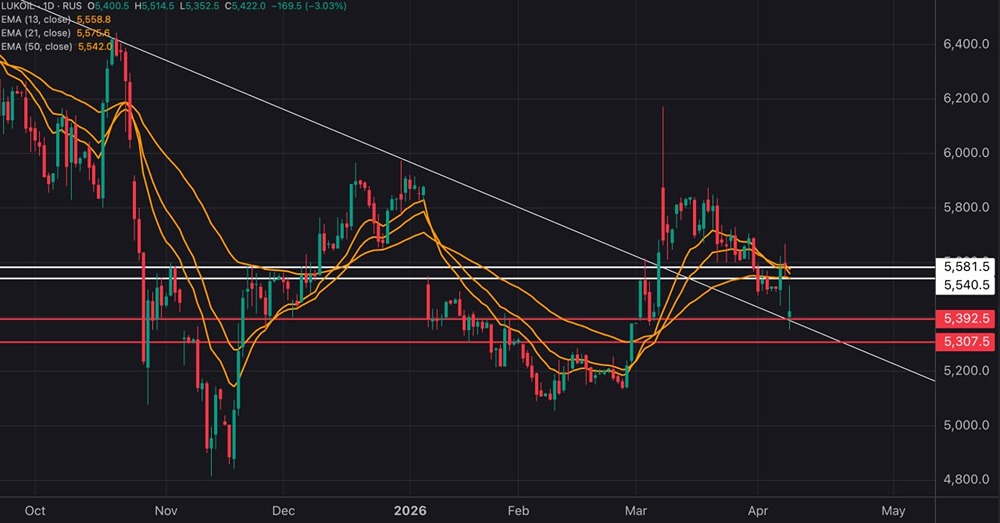The height and width of the screenshot is (523, 1000).
Task: Select the 5,307.5 red price label
Action: pos(966,342)
